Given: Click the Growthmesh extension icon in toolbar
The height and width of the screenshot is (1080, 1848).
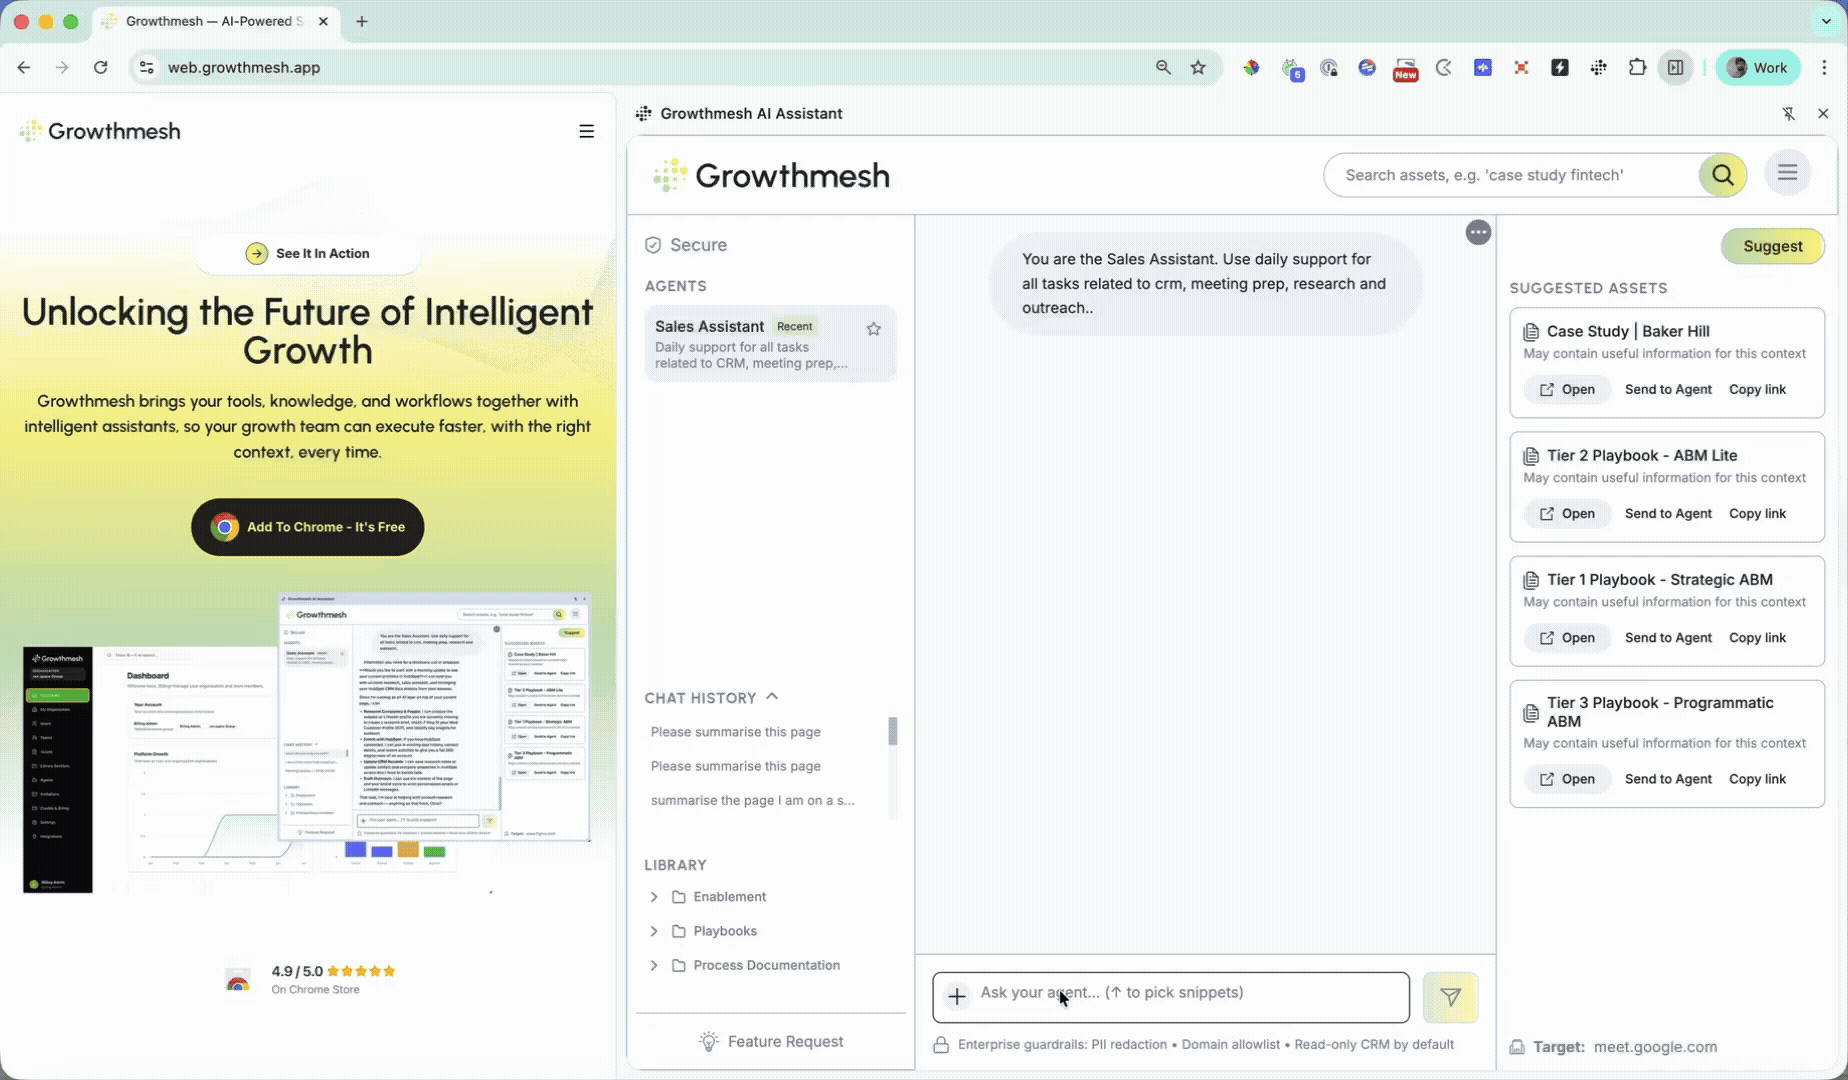Looking at the screenshot, I should point(1599,67).
